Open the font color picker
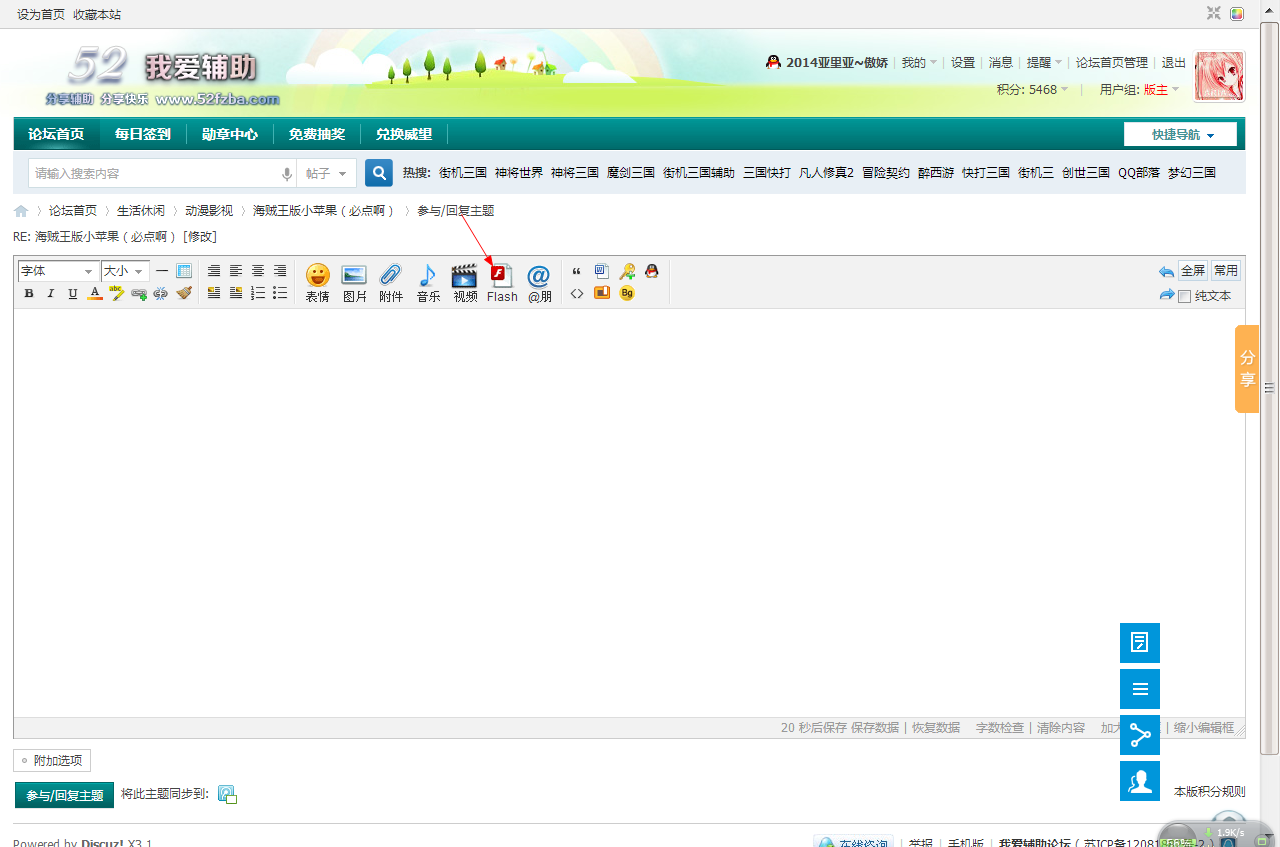 tap(95, 293)
